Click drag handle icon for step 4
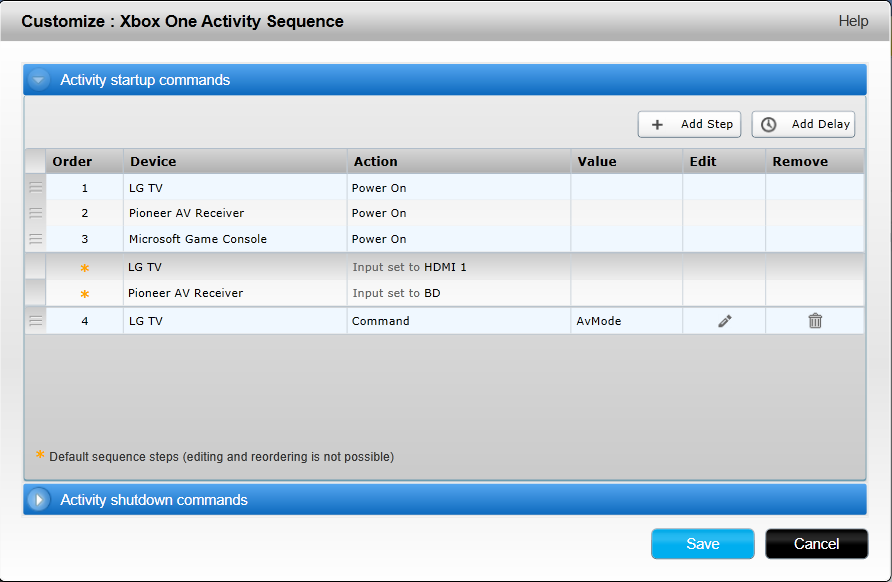 click(x=35, y=321)
